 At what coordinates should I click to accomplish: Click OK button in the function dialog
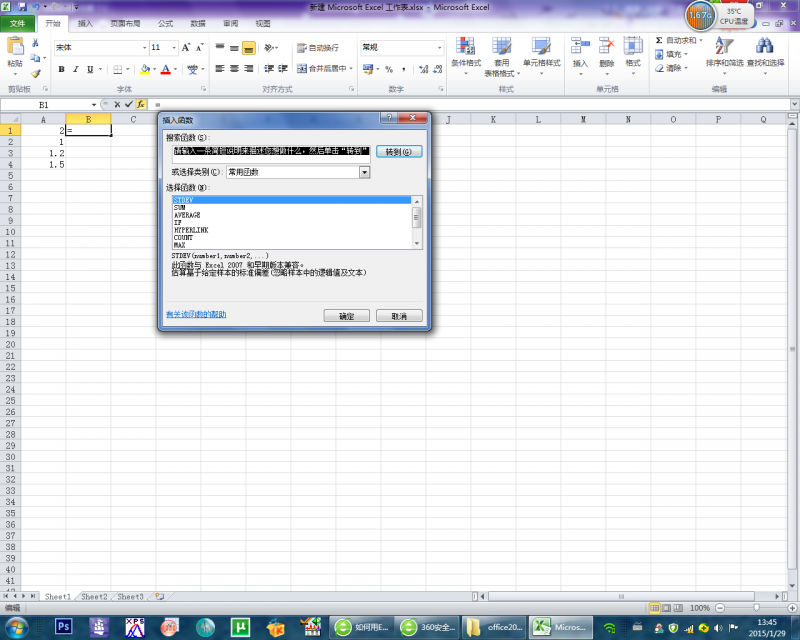(346, 316)
